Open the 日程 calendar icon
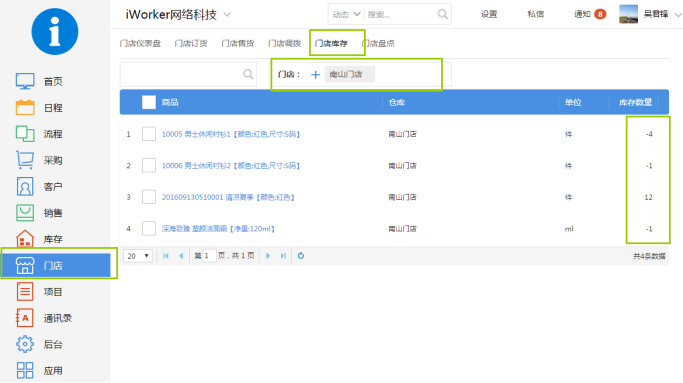The image size is (683, 383). (25, 107)
